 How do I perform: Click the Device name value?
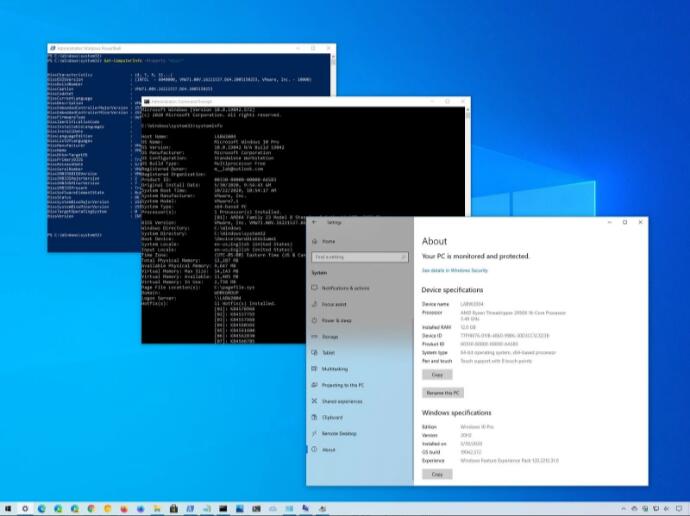pyautogui.click(x=472, y=304)
